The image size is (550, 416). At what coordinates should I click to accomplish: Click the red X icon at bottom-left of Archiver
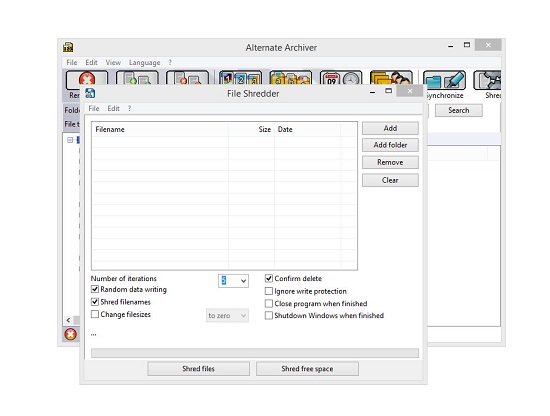click(x=71, y=334)
